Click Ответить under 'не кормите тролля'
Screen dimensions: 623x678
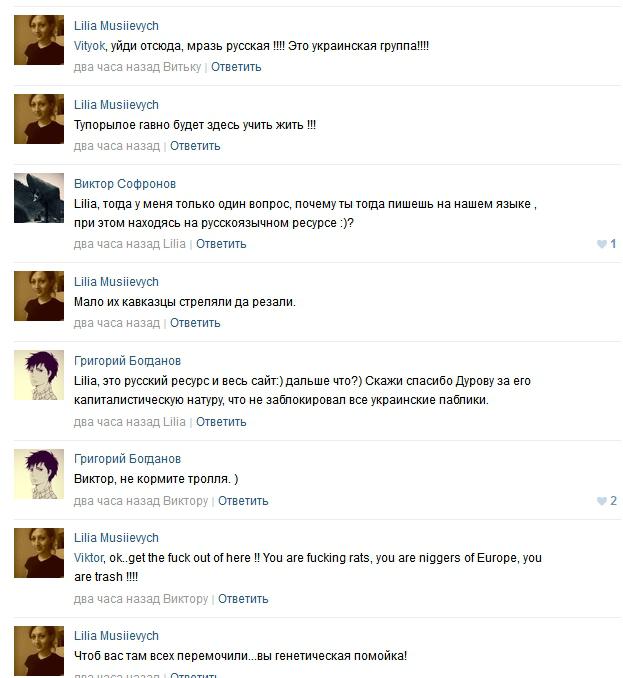[x=243, y=501]
